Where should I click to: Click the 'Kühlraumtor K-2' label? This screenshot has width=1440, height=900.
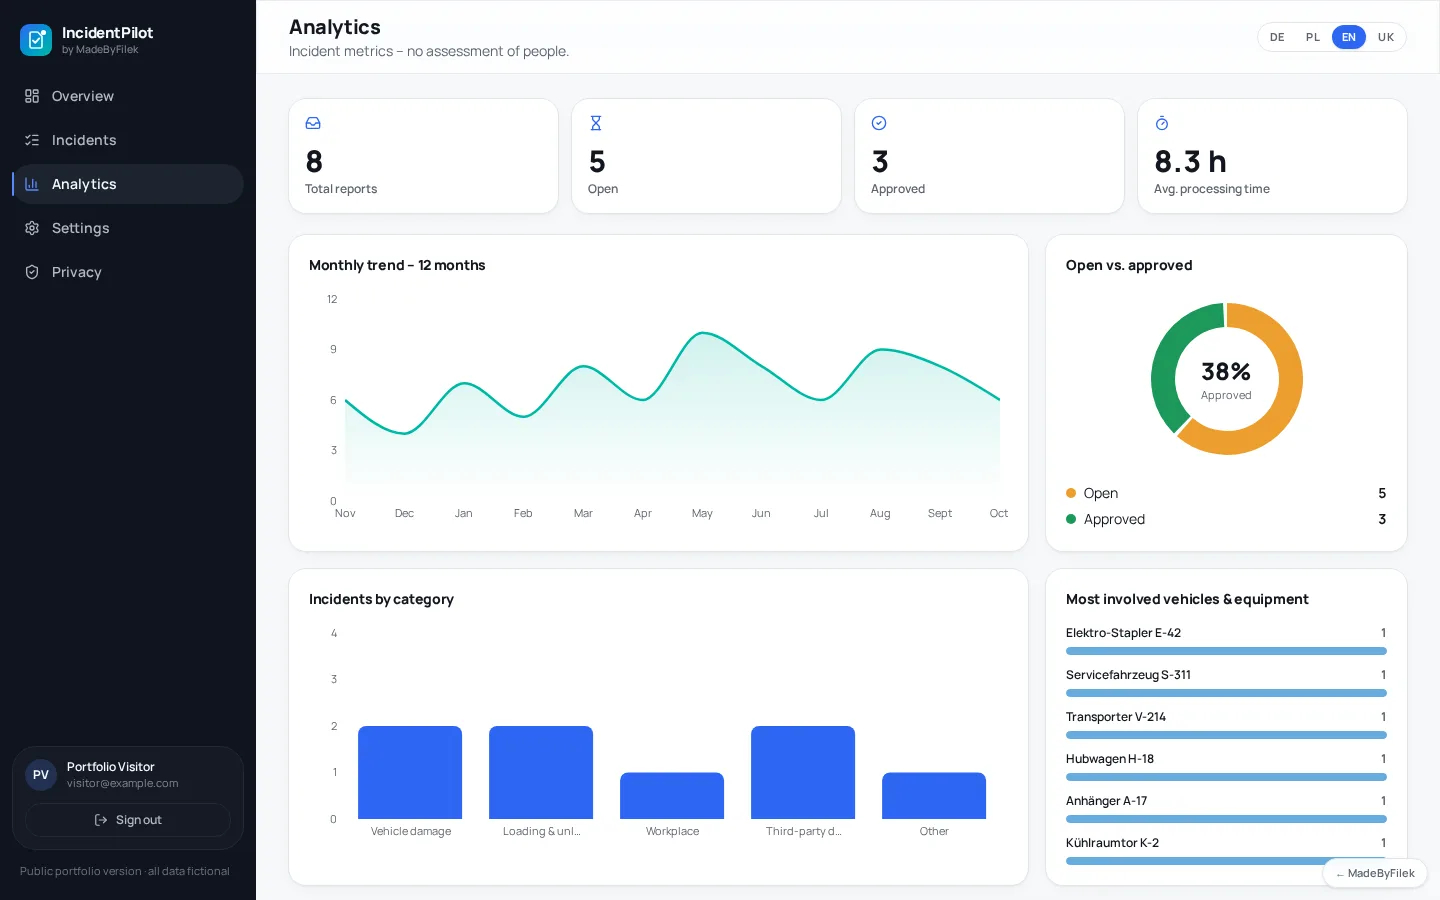click(1112, 843)
